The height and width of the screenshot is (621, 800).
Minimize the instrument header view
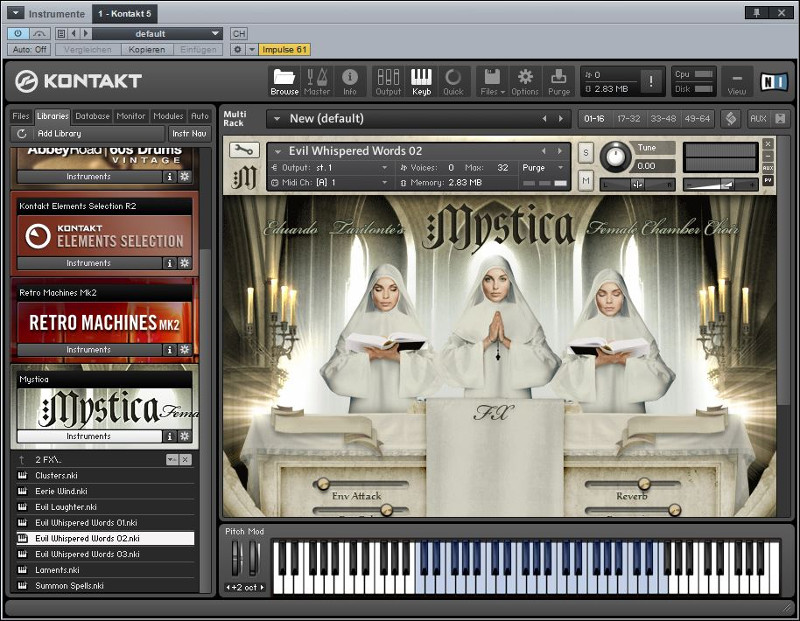coord(768,156)
